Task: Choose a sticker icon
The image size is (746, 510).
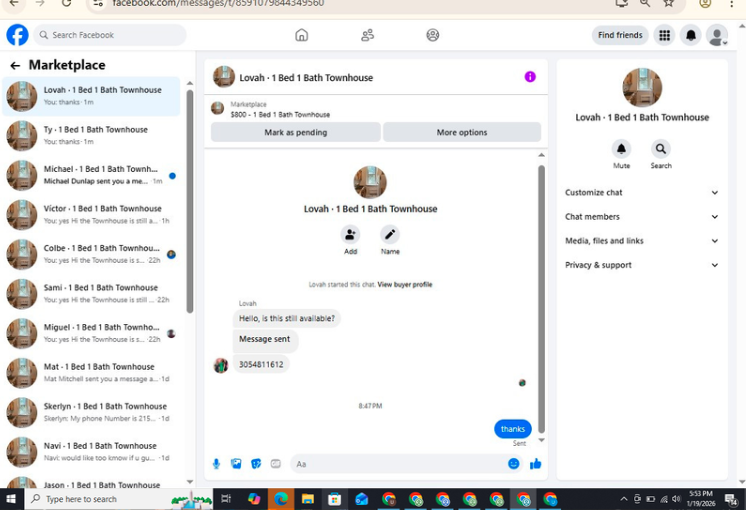Action: 256,464
